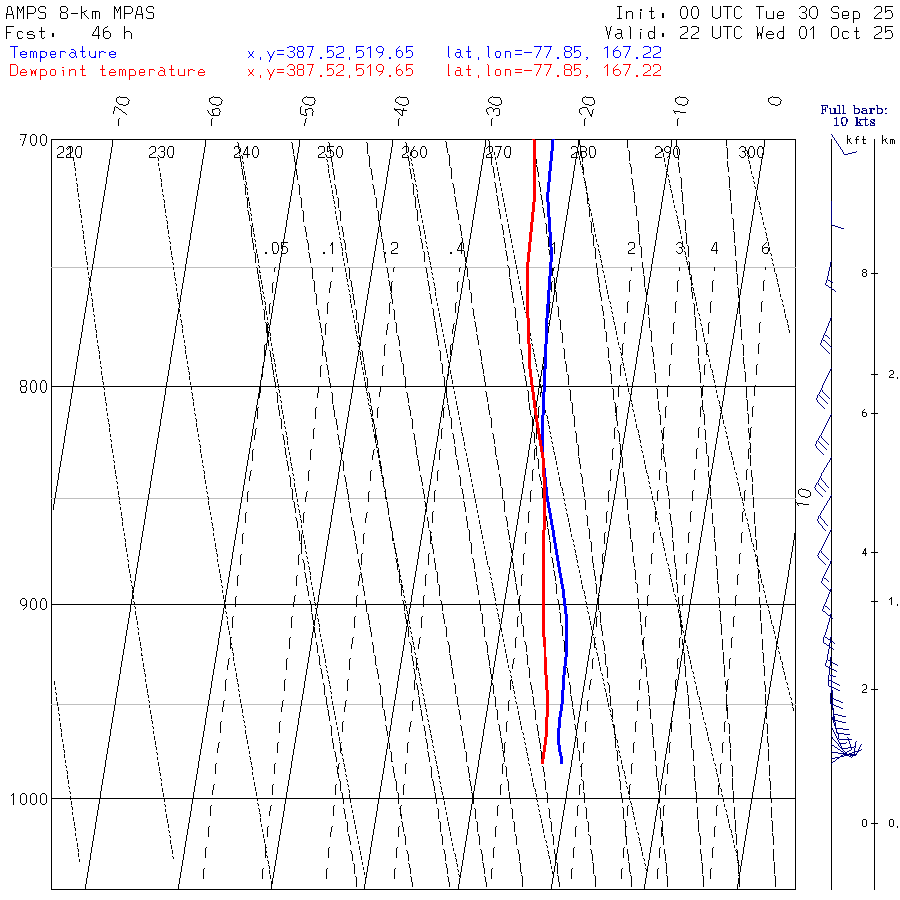Click the "250" potential temperature label
Image resolution: width=900 pixels, height=900 pixels.
tap(330, 152)
